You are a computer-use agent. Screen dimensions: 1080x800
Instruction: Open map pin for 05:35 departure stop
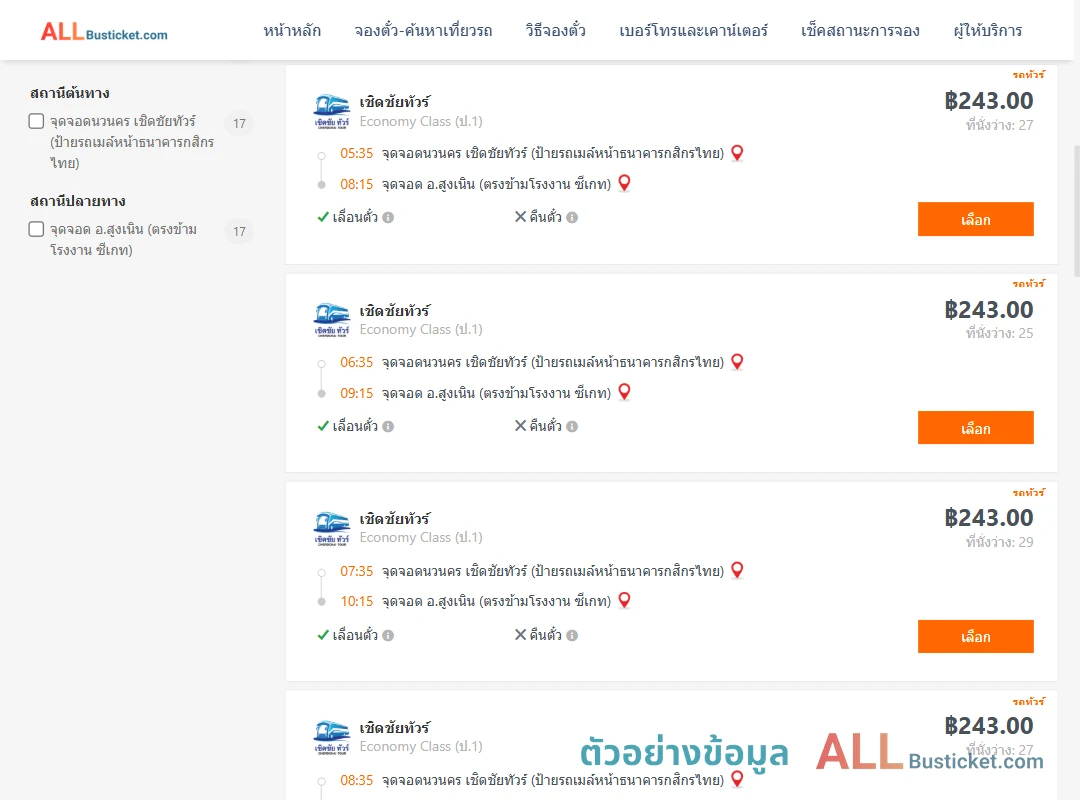pos(737,153)
